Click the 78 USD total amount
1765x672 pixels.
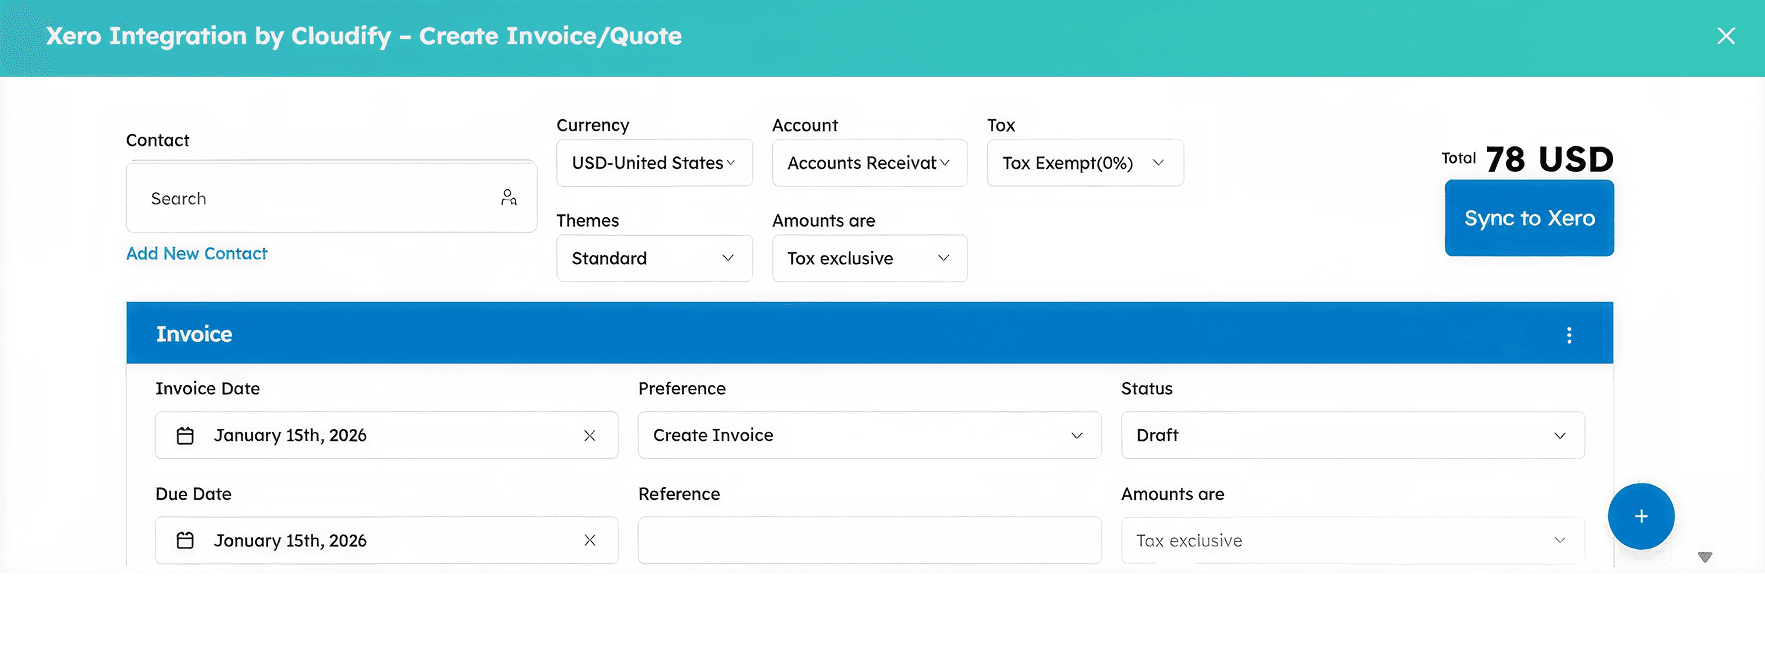click(x=1549, y=159)
